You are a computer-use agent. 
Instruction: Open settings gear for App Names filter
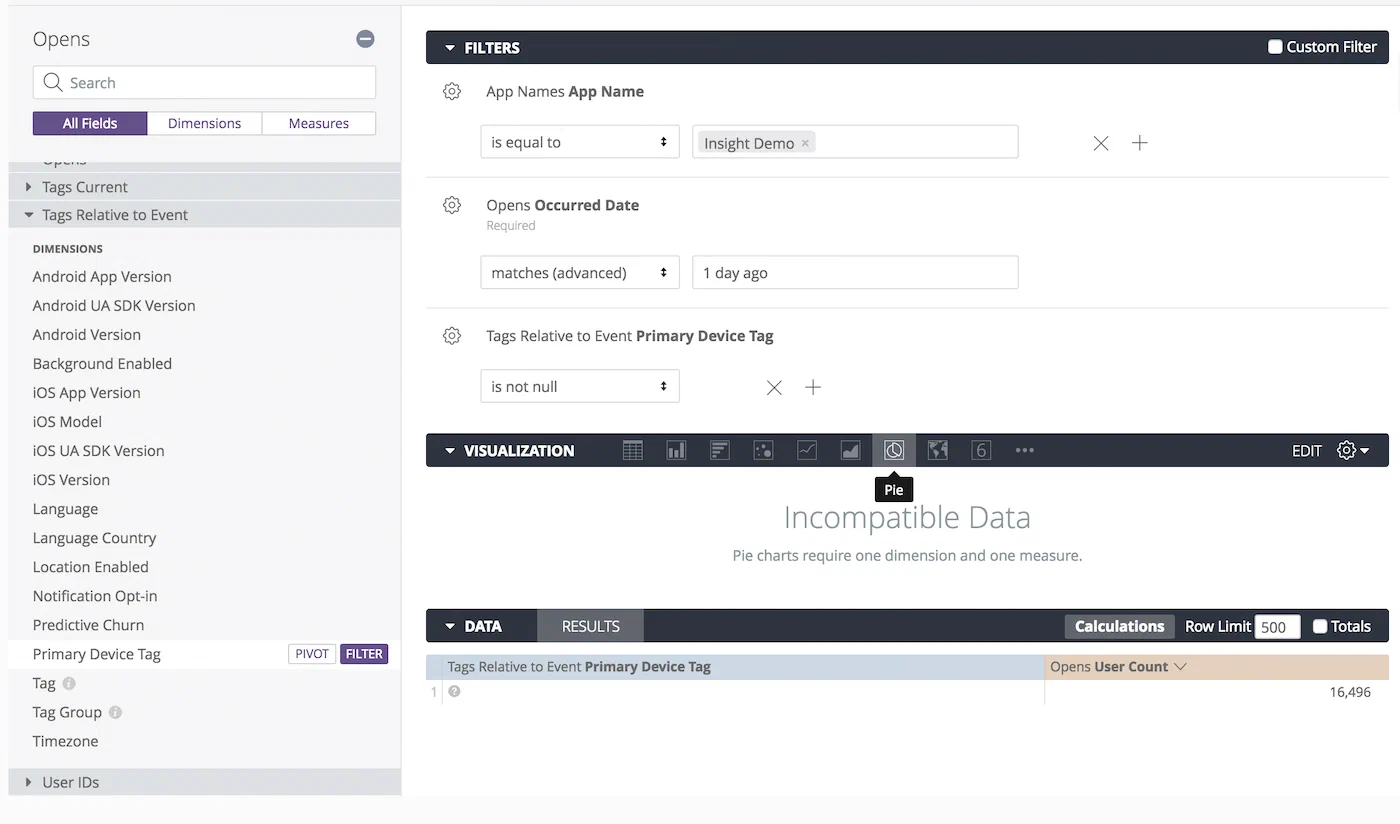pyautogui.click(x=451, y=91)
